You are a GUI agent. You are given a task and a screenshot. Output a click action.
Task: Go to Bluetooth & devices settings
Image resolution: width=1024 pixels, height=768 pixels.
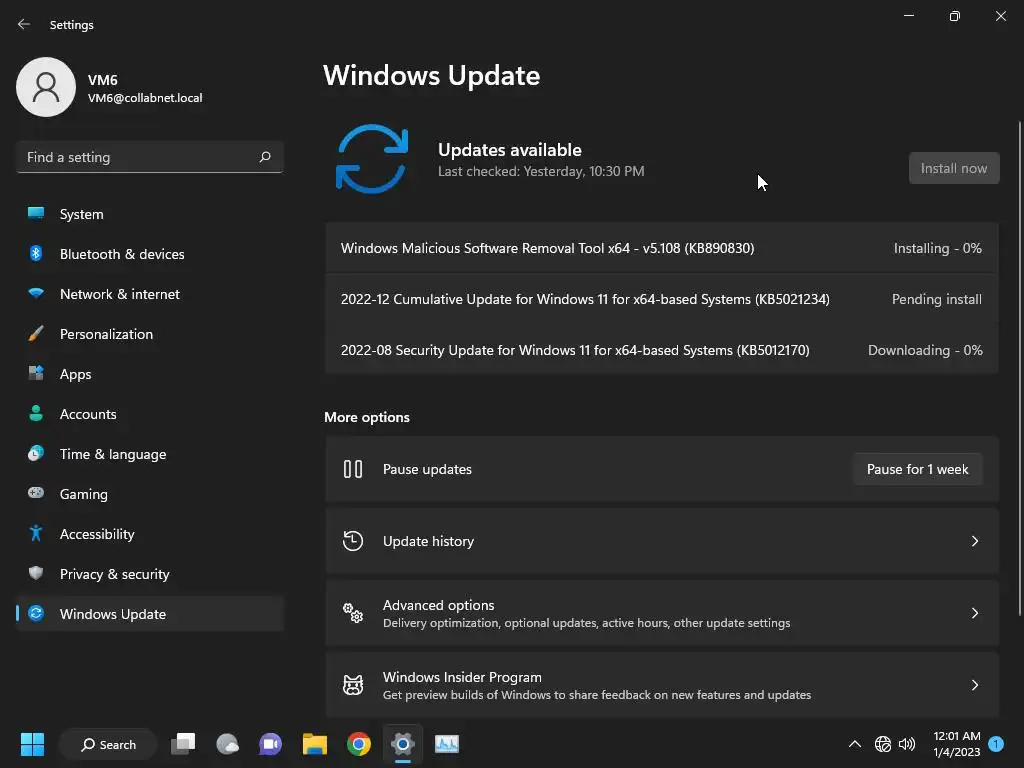(150, 253)
